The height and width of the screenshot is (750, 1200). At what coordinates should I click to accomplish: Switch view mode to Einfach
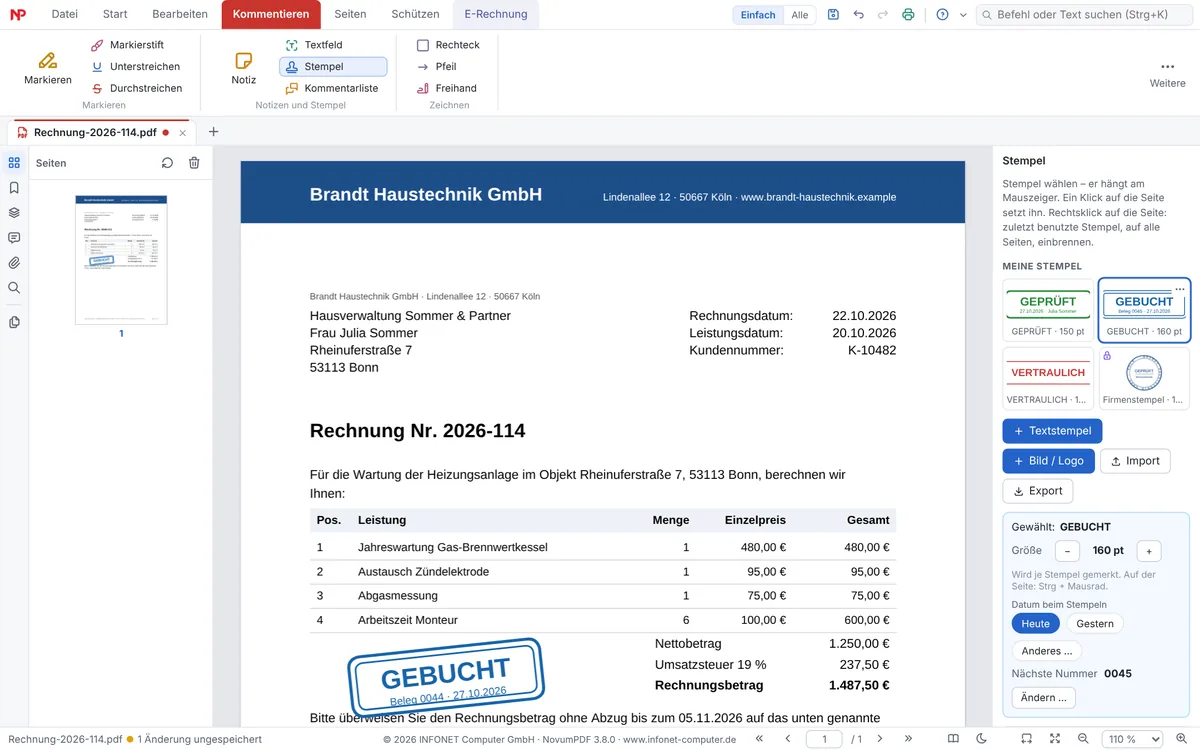758,15
